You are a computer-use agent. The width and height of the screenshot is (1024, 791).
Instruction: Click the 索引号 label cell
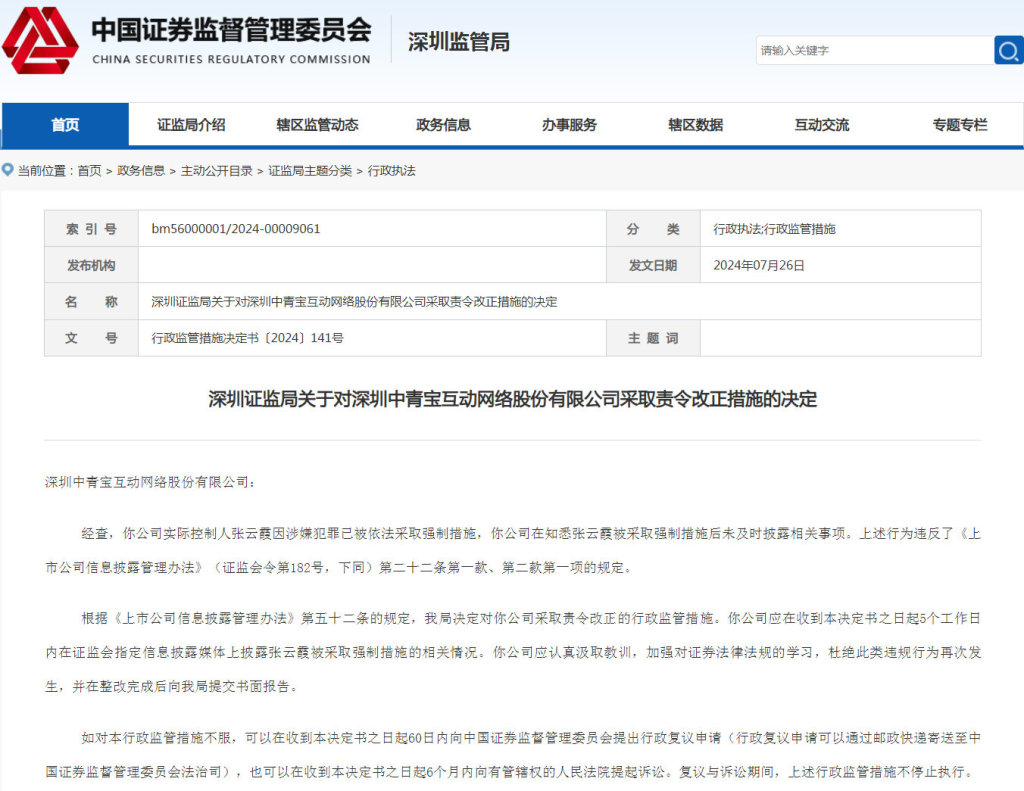91,229
